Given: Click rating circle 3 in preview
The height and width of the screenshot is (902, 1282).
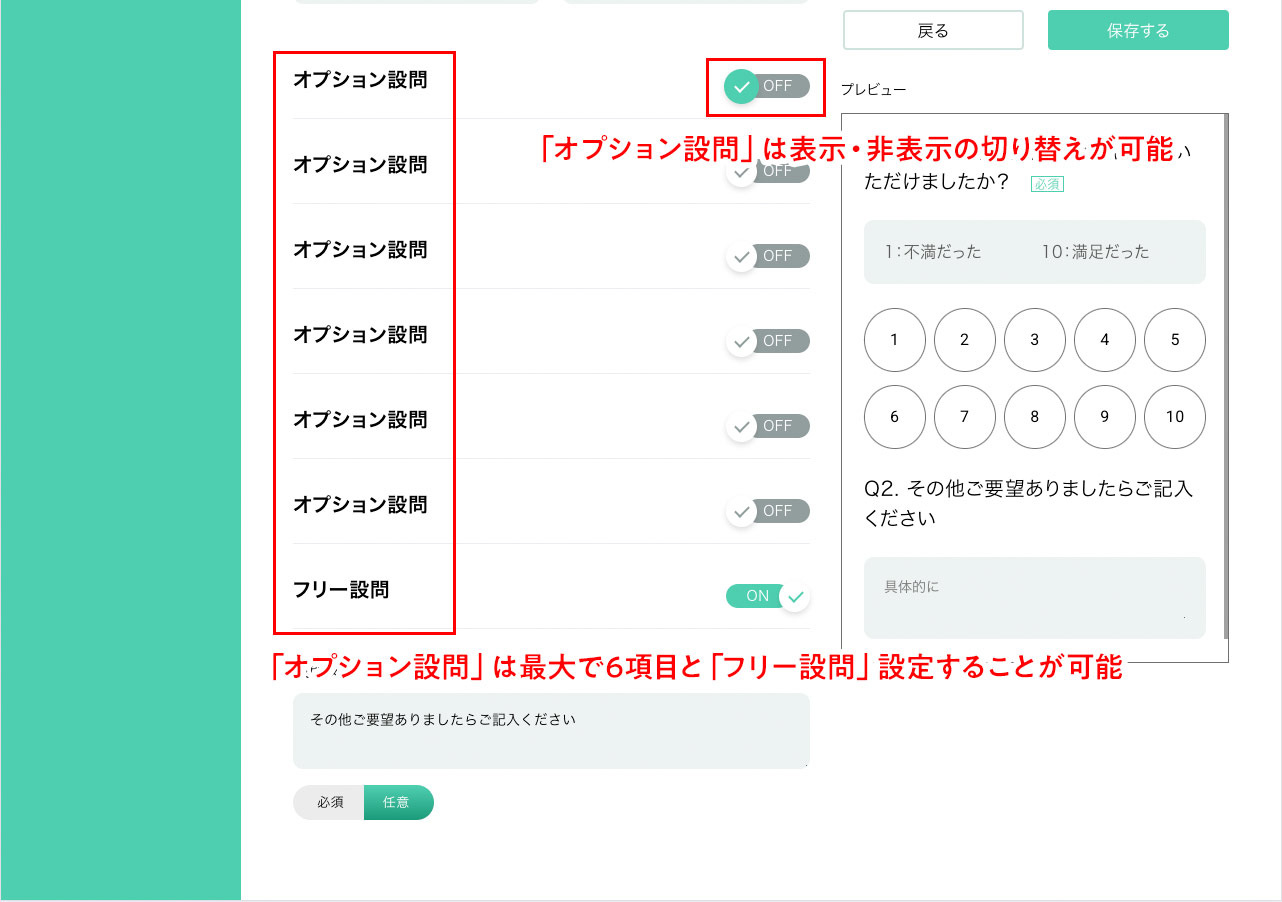Looking at the screenshot, I should (1035, 340).
